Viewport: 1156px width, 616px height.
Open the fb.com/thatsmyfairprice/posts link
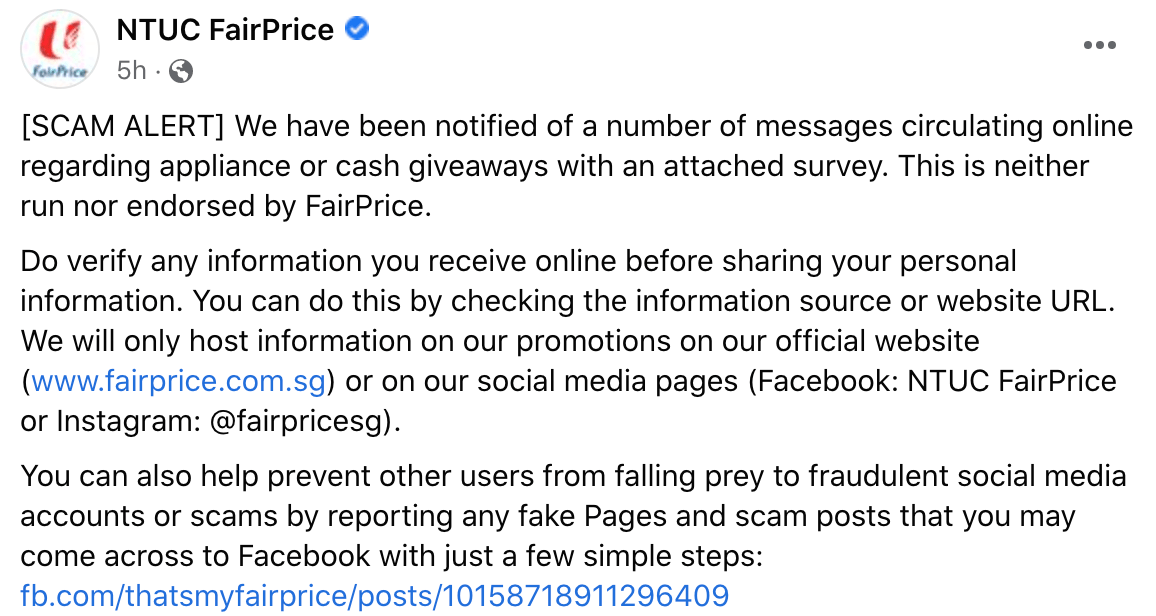[x=374, y=596]
